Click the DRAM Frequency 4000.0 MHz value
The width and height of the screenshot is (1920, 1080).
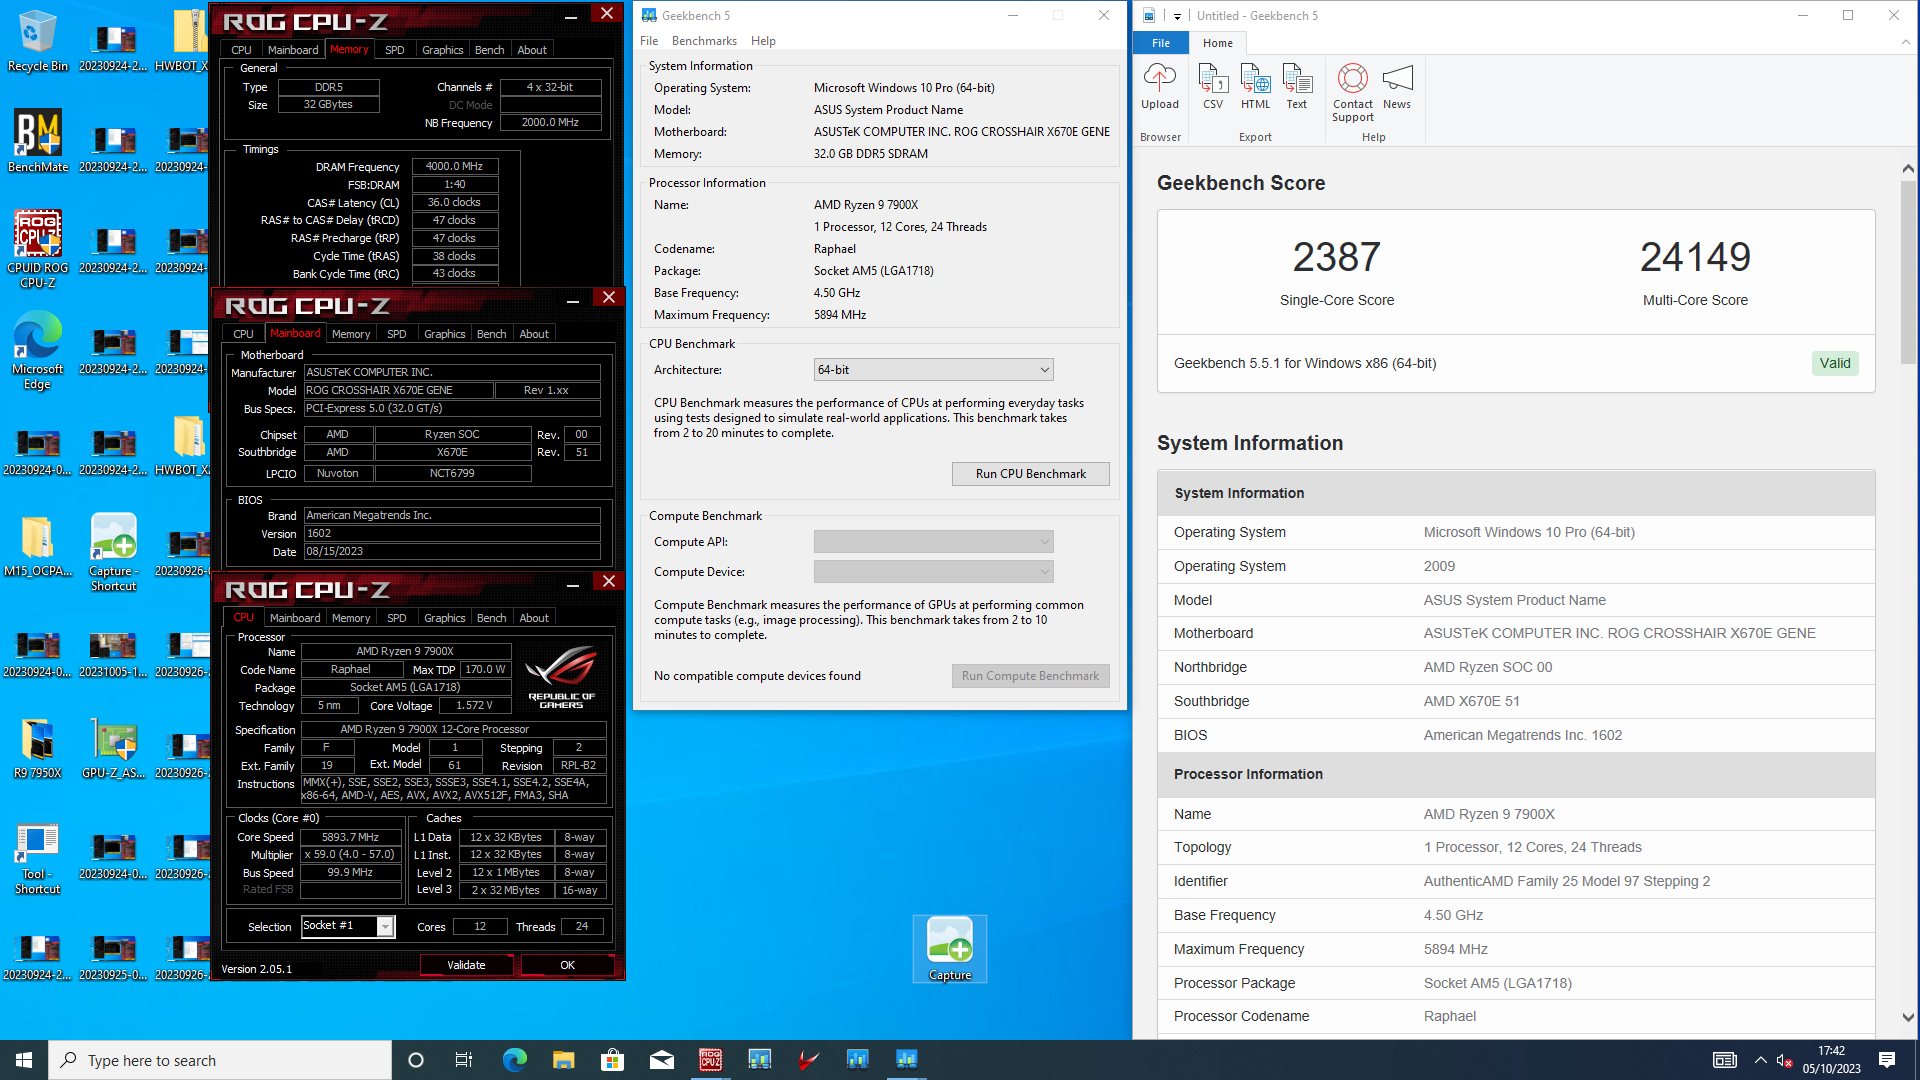[x=454, y=167]
